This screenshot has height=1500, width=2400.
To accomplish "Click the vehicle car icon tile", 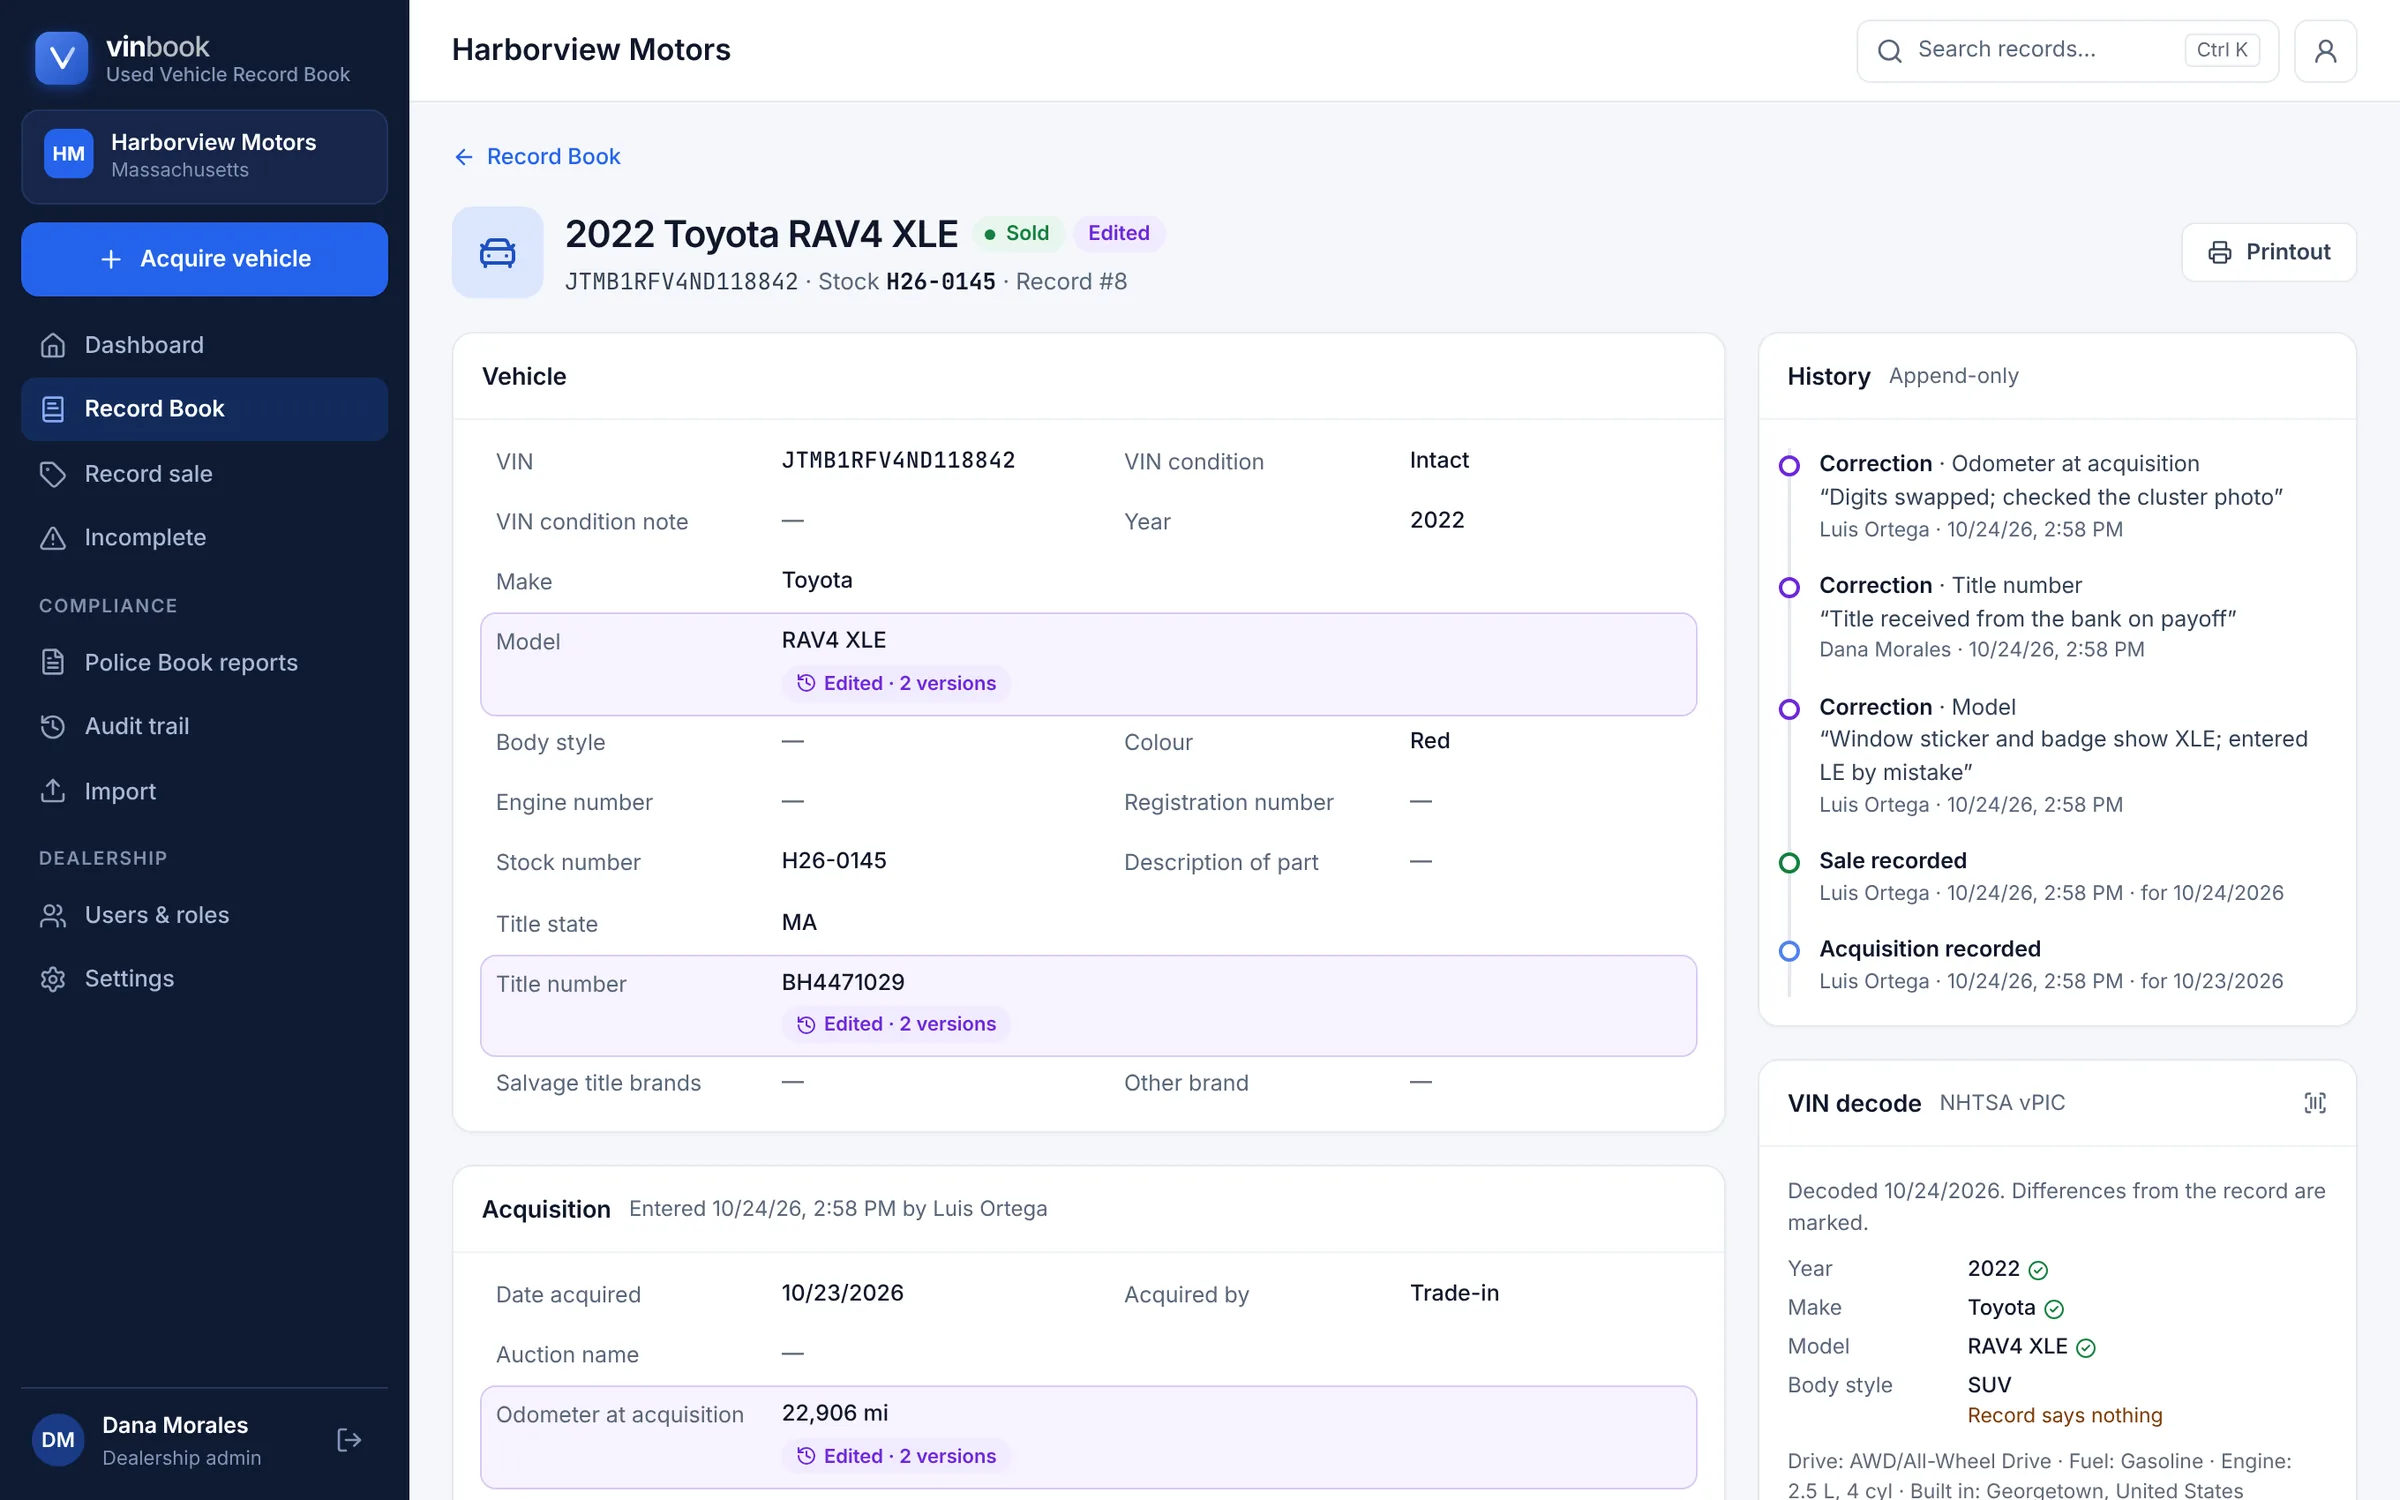I will coord(497,252).
